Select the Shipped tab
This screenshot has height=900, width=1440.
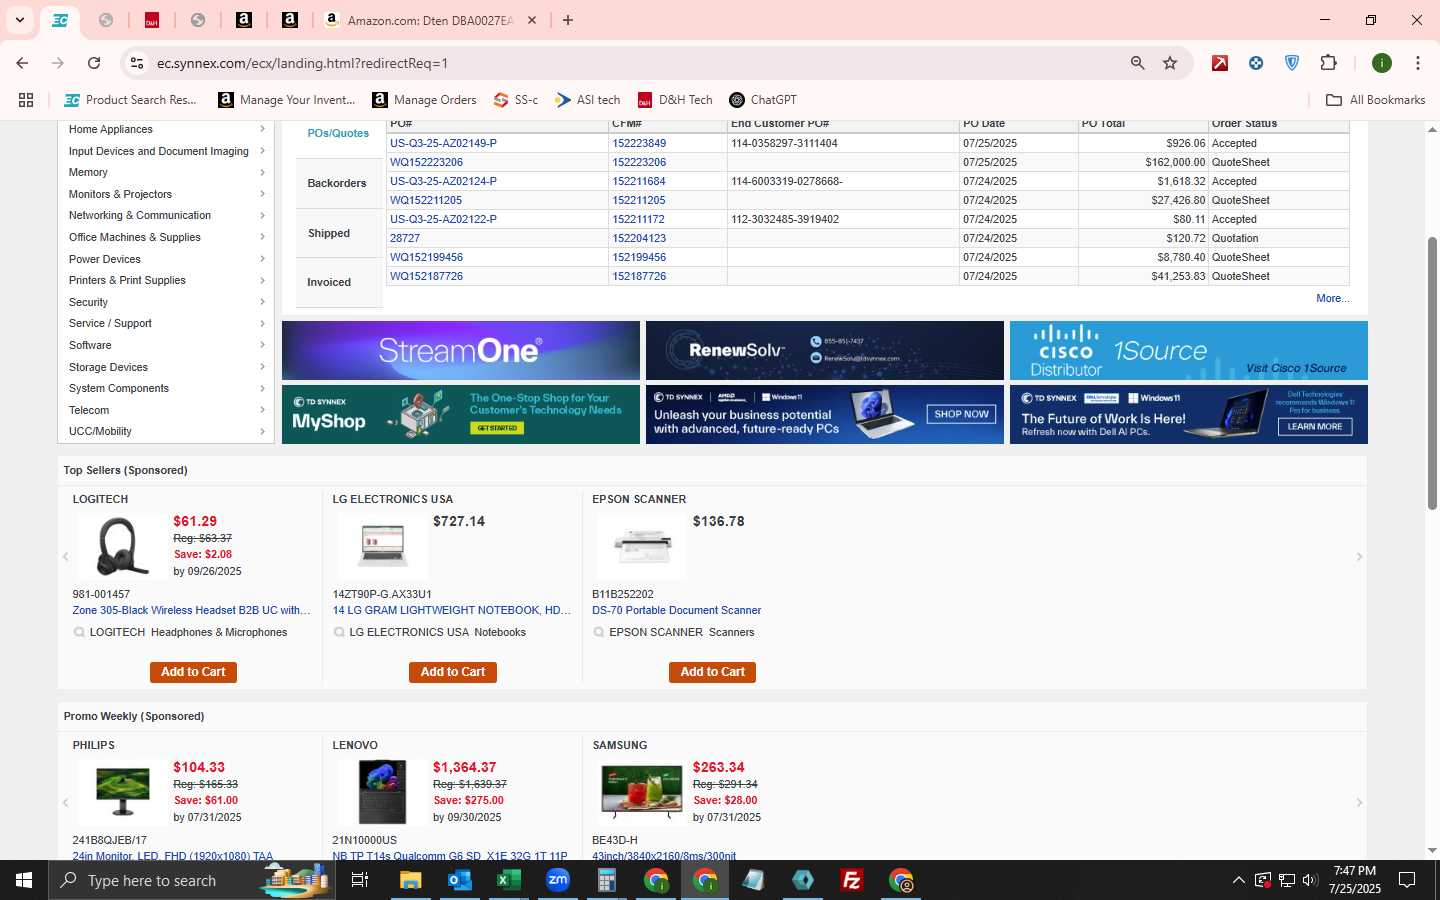pos(329,233)
